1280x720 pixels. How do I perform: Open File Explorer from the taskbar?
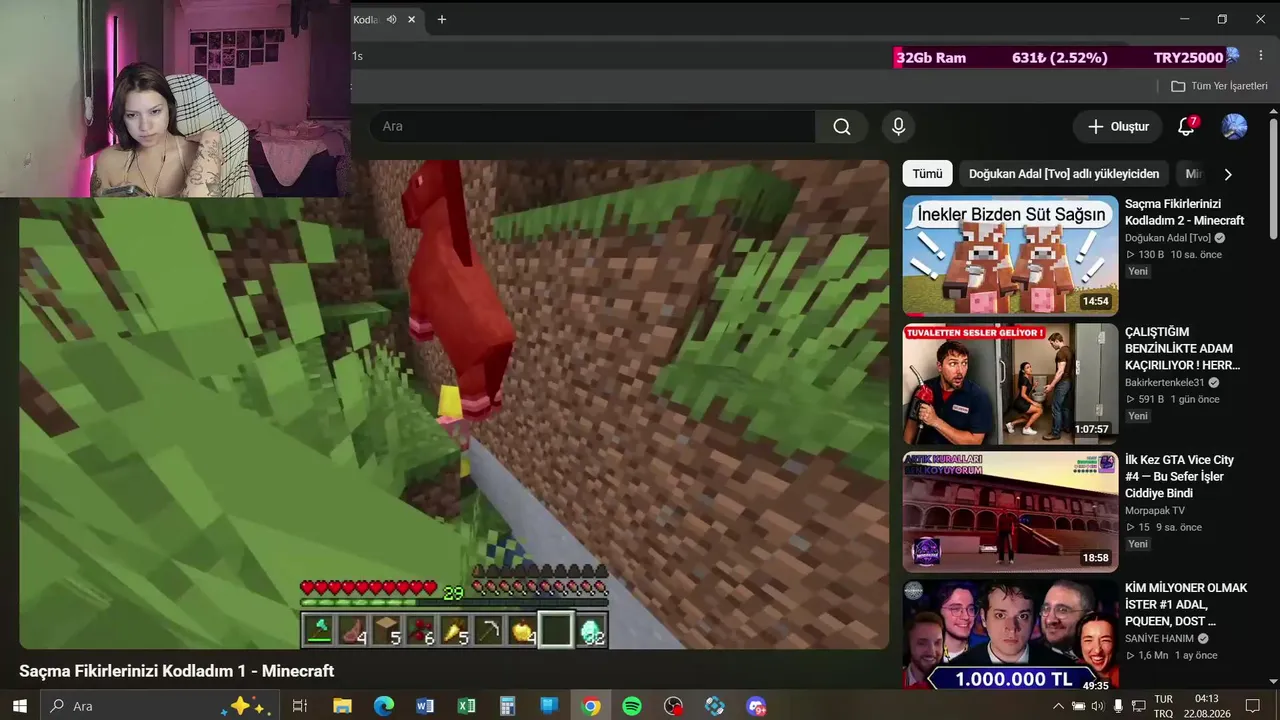tap(342, 706)
